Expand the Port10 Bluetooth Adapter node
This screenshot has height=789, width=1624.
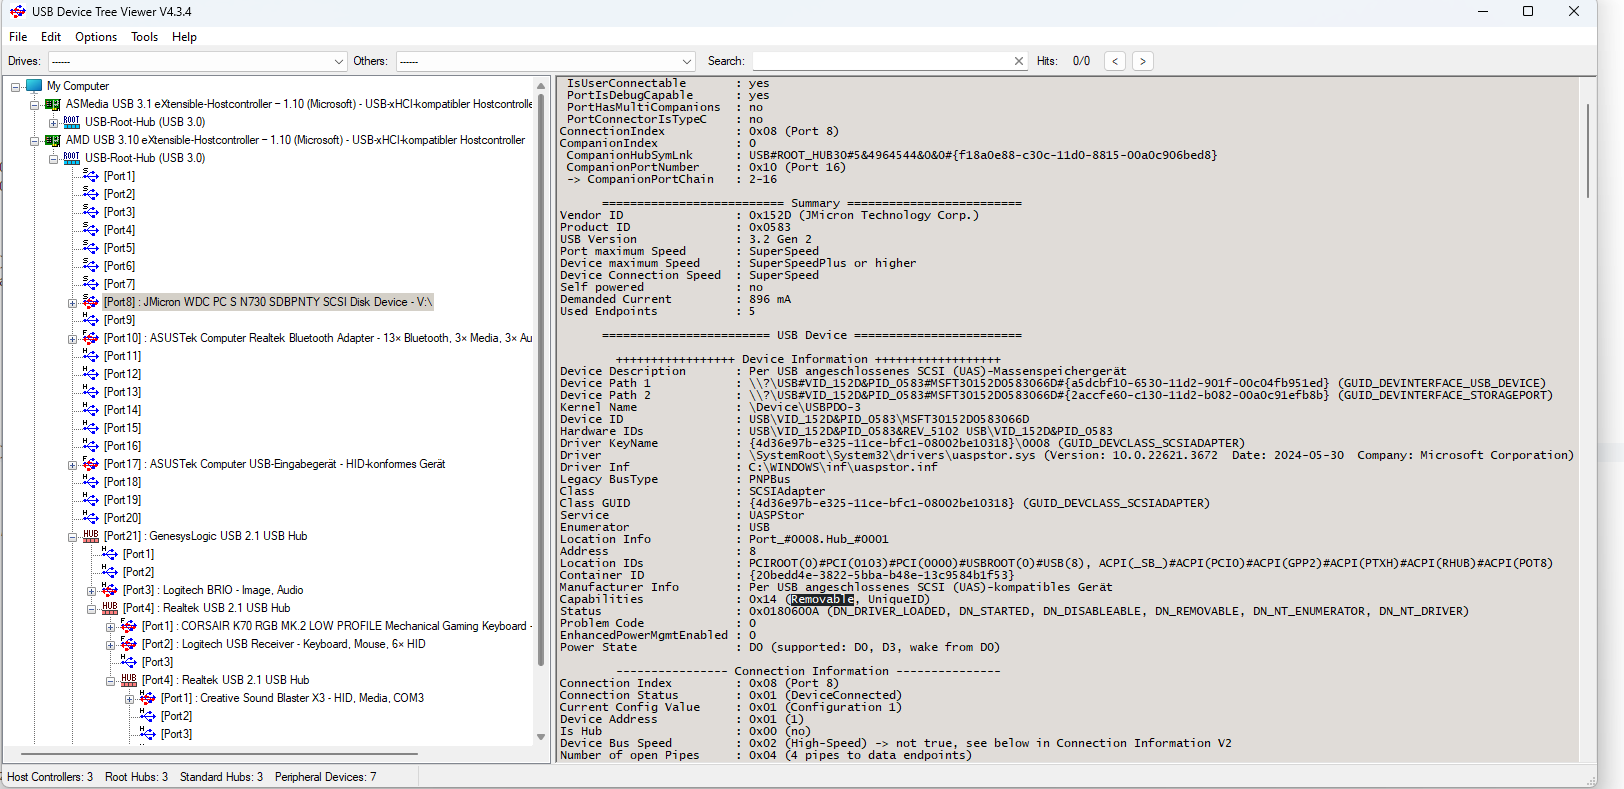click(73, 339)
